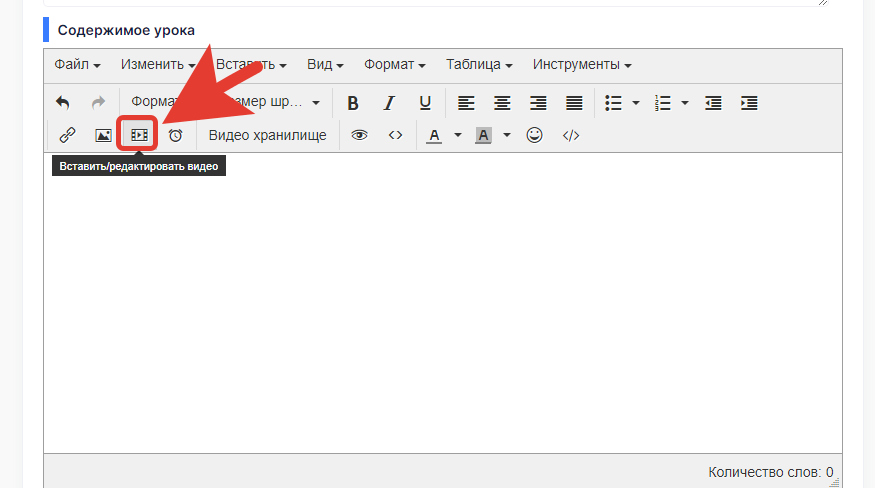Preview content with eye icon
Image resolution: width=875 pixels, height=488 pixels.
pos(359,135)
